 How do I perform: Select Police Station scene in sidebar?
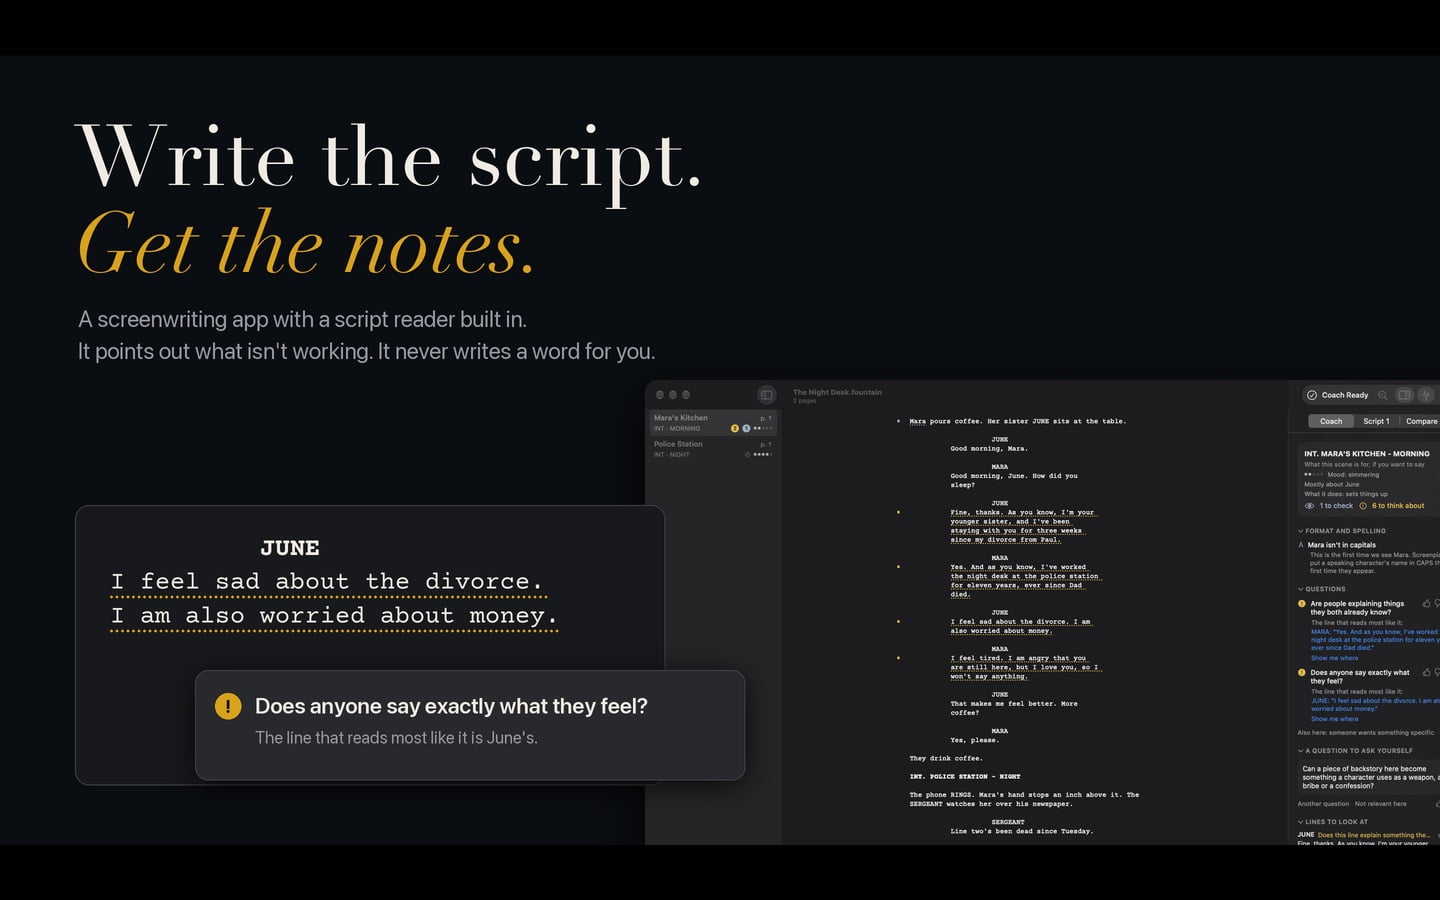click(712, 449)
